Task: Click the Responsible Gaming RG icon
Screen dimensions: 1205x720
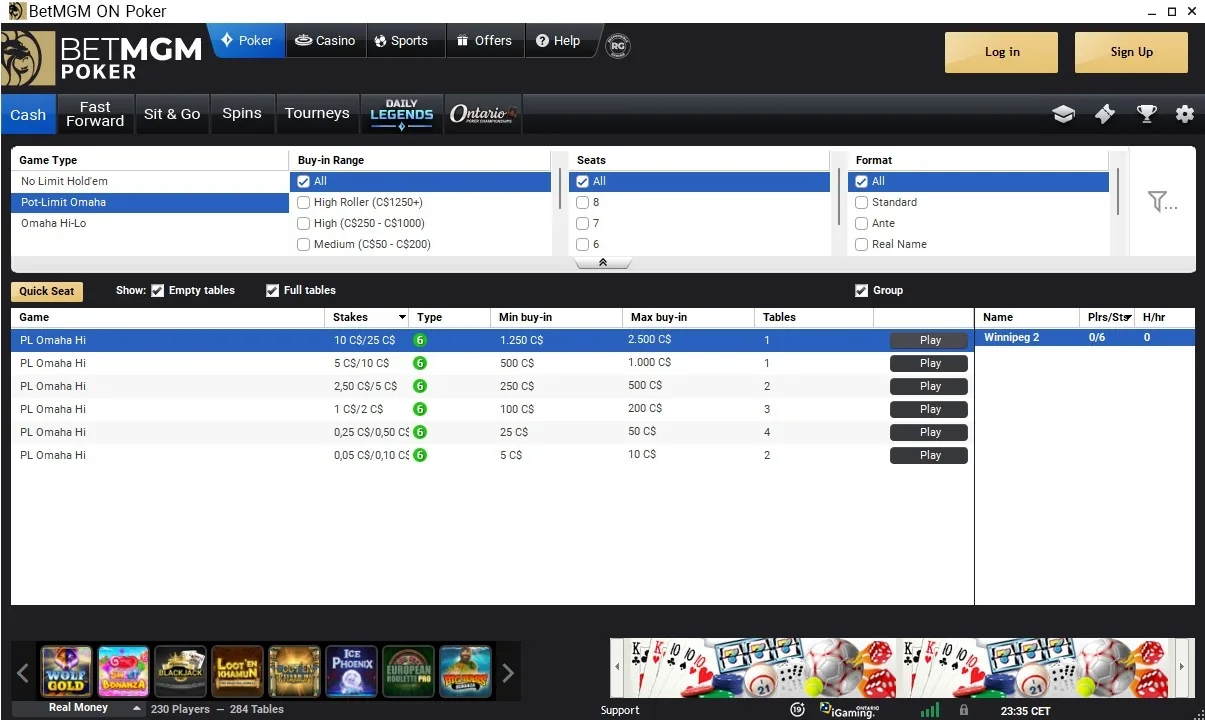Action: point(617,46)
